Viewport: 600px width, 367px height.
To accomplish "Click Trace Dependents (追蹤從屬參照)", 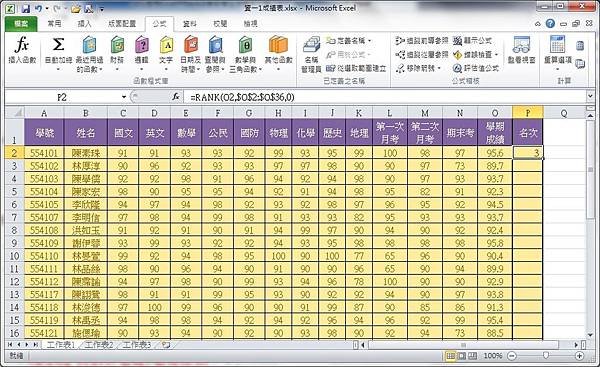I will point(422,55).
